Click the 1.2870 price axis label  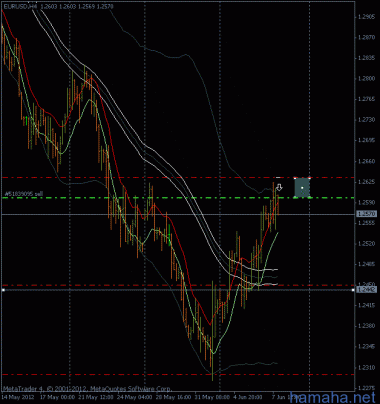(366, 37)
